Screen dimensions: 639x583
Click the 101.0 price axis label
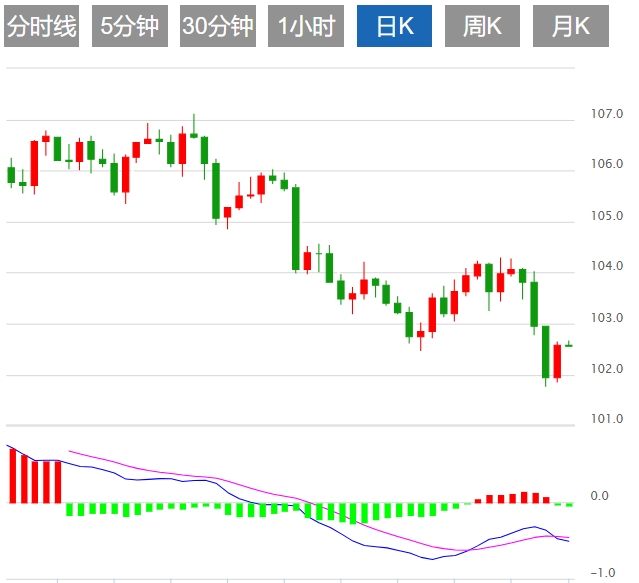(x=607, y=419)
